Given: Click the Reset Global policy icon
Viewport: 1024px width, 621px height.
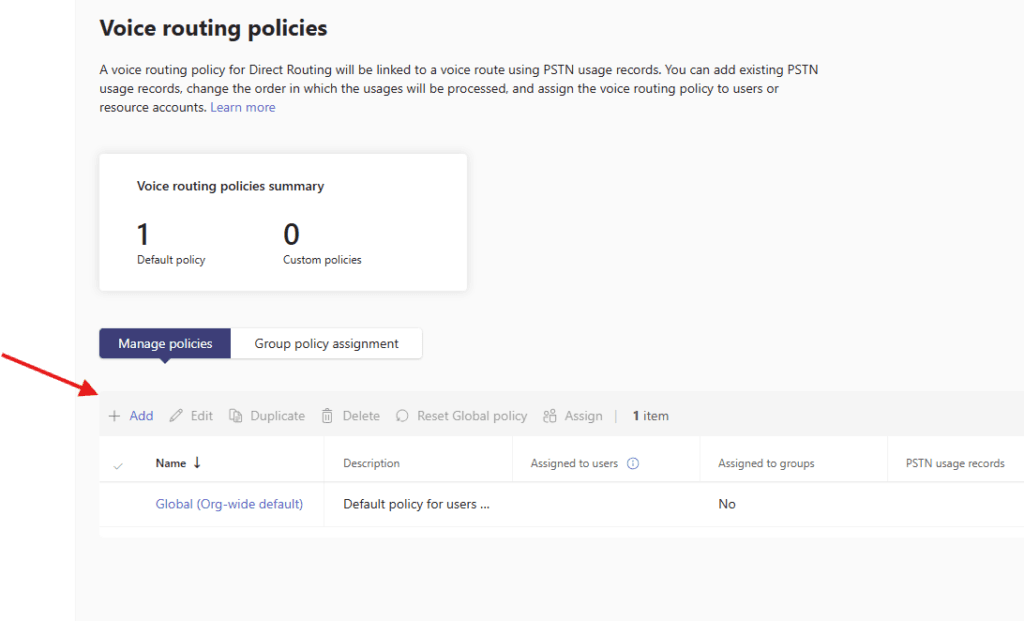Looking at the screenshot, I should pos(403,416).
